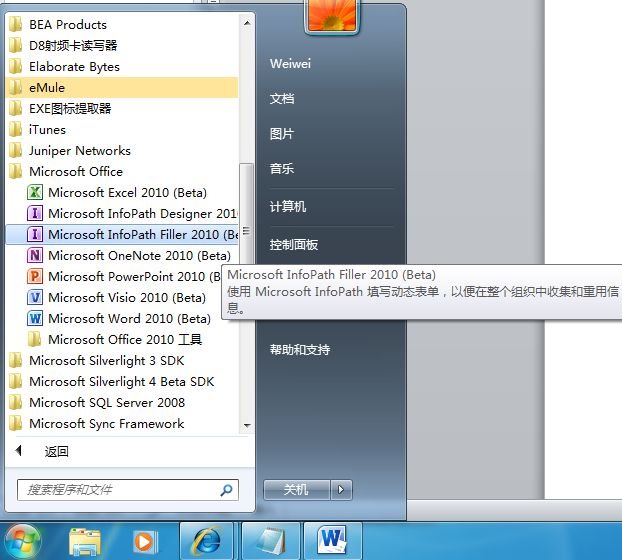622x560 pixels.
Task: Launch Microsoft OneNote 2010 (Beta)
Action: pos(122,255)
